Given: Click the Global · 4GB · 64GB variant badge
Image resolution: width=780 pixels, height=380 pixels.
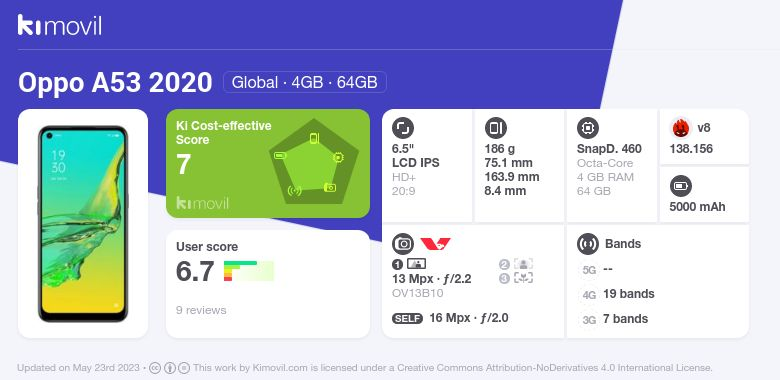Looking at the screenshot, I should tap(305, 82).
